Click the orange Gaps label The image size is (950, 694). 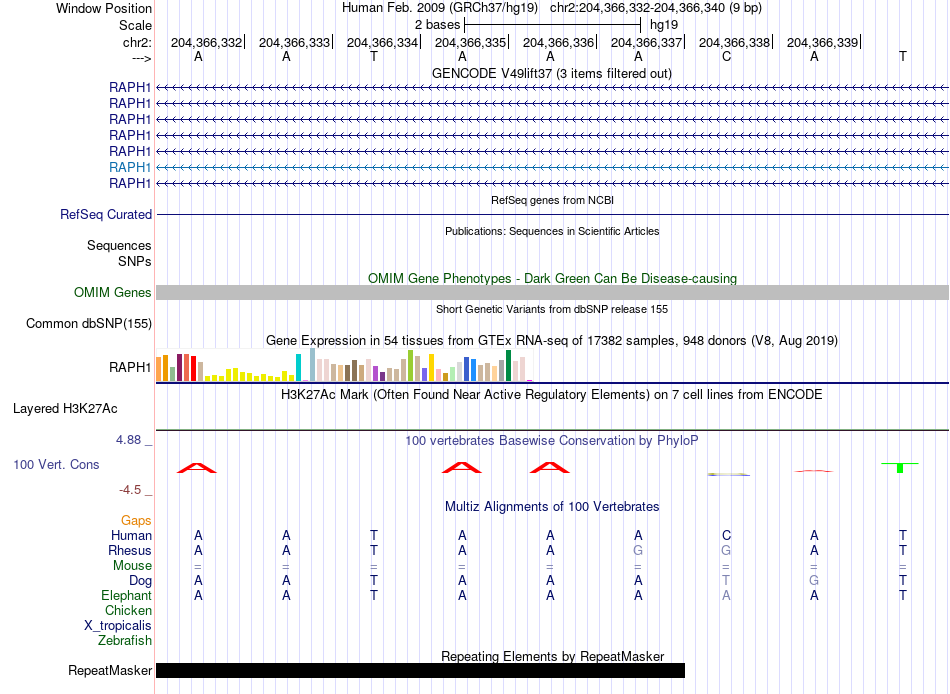click(x=136, y=521)
